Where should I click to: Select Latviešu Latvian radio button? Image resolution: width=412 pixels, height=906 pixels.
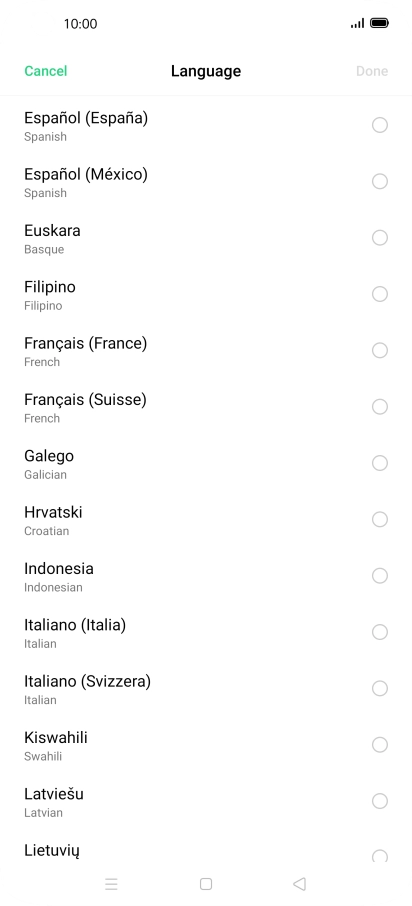380,801
